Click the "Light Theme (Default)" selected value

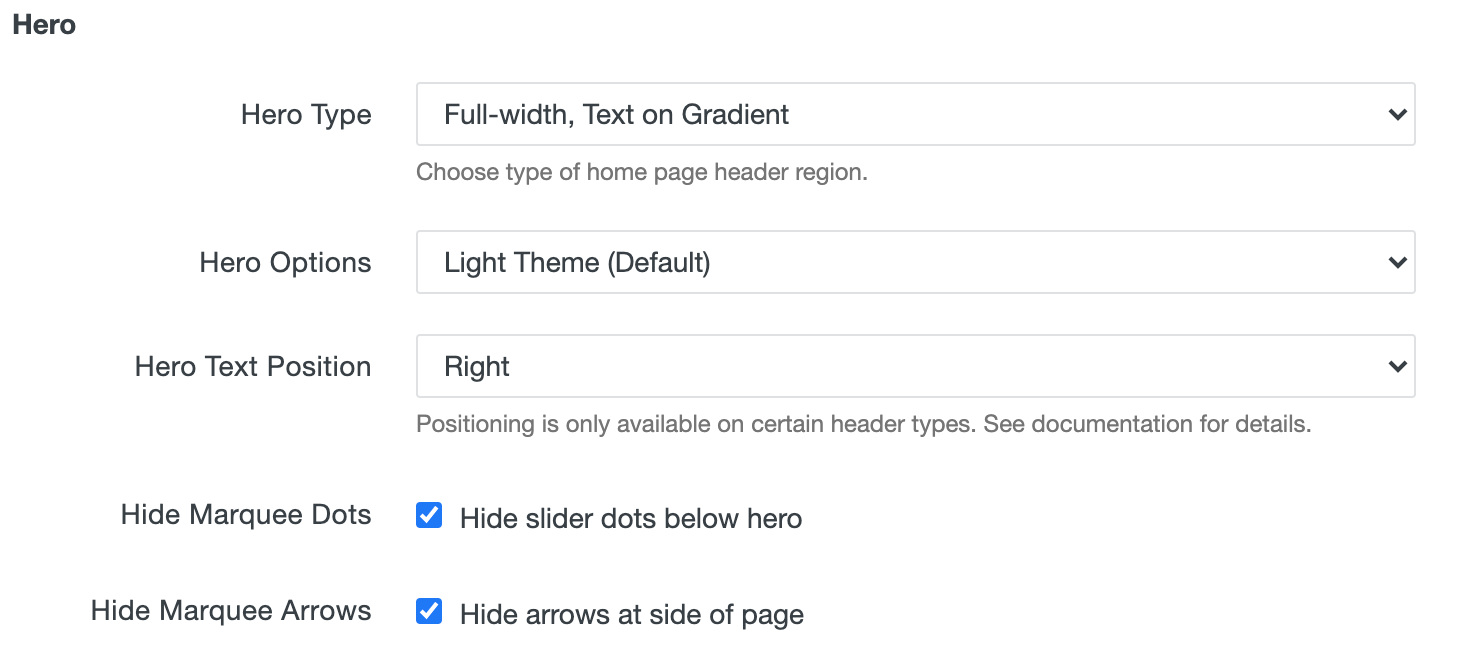577,263
